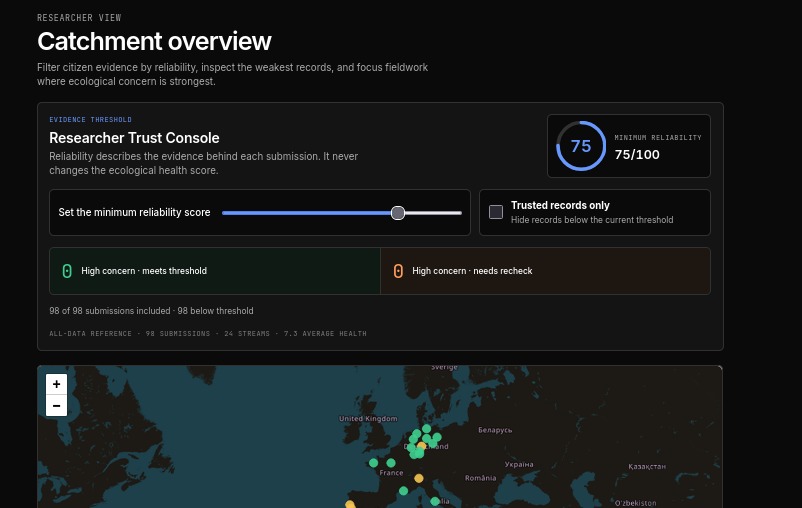Open the 'High concern · needs recheck' card
The width and height of the screenshot is (802, 508).
[x=545, y=271]
